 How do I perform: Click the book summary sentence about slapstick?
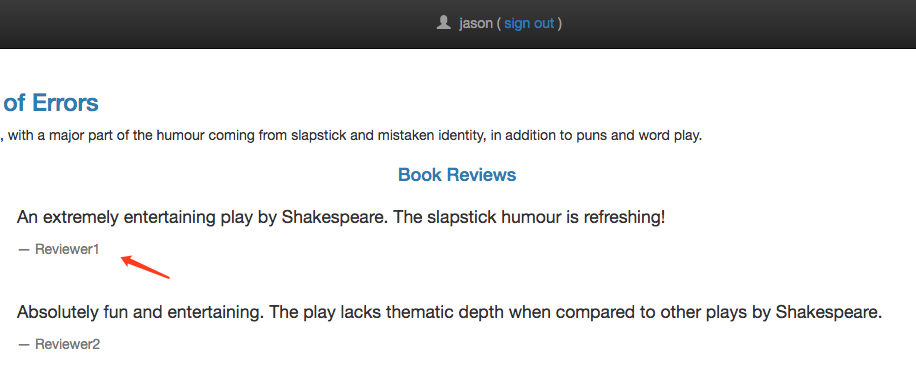click(x=352, y=137)
